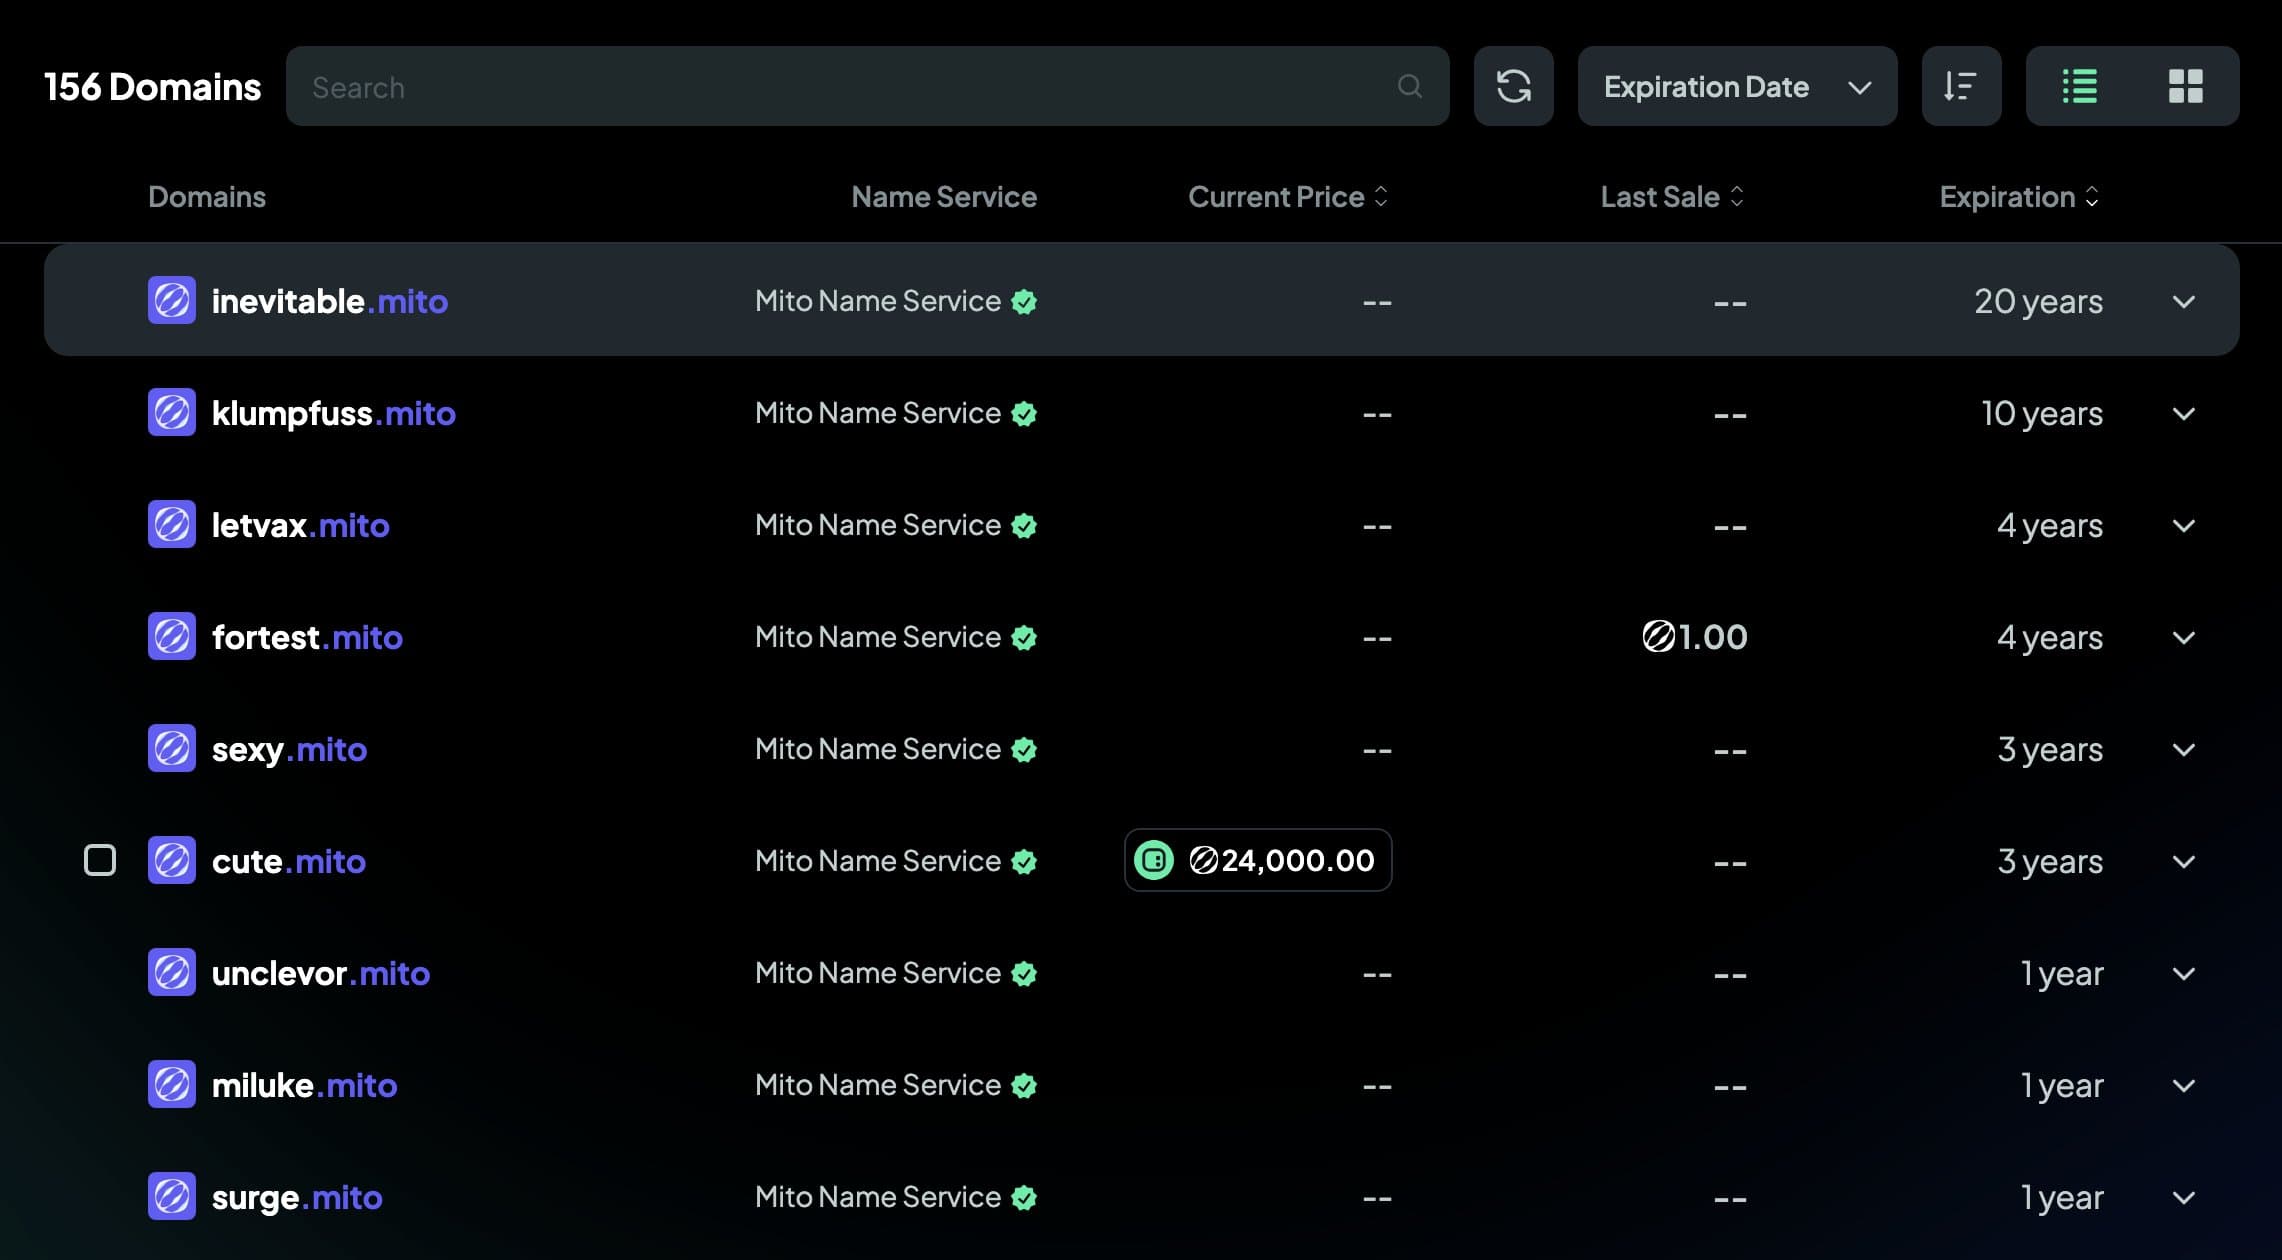
Task: Switch to grid view layout
Action: [x=2185, y=86]
